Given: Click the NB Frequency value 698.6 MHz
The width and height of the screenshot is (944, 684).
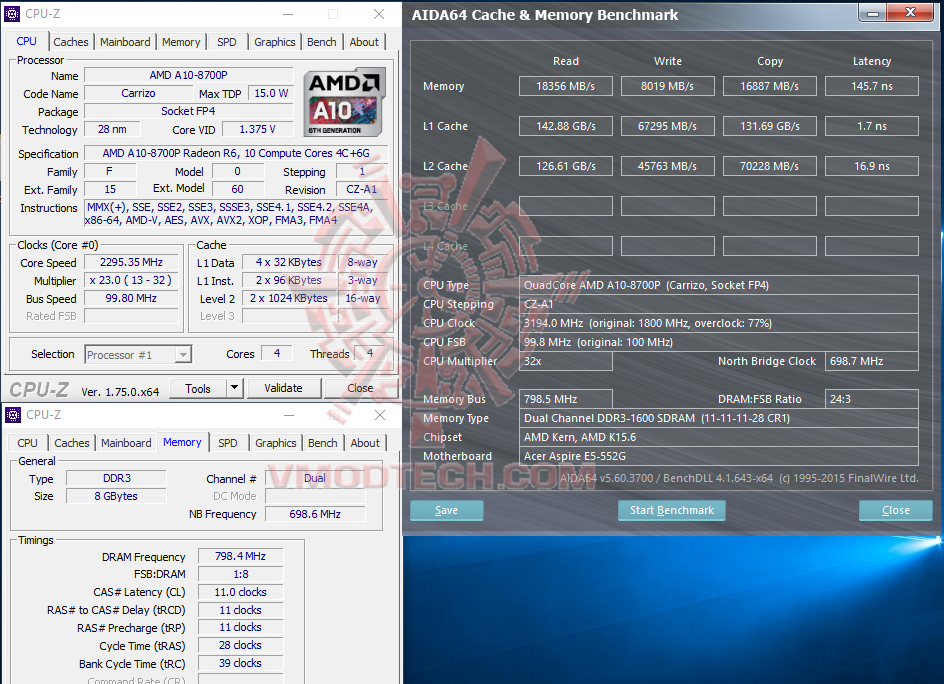Looking at the screenshot, I should [x=315, y=514].
